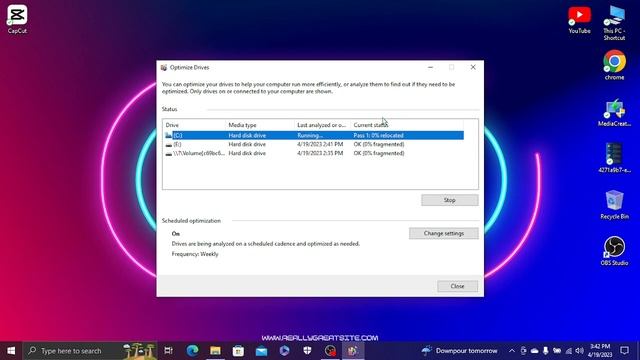
Task: Open Windows Security shield on taskbar
Action: tap(307, 351)
